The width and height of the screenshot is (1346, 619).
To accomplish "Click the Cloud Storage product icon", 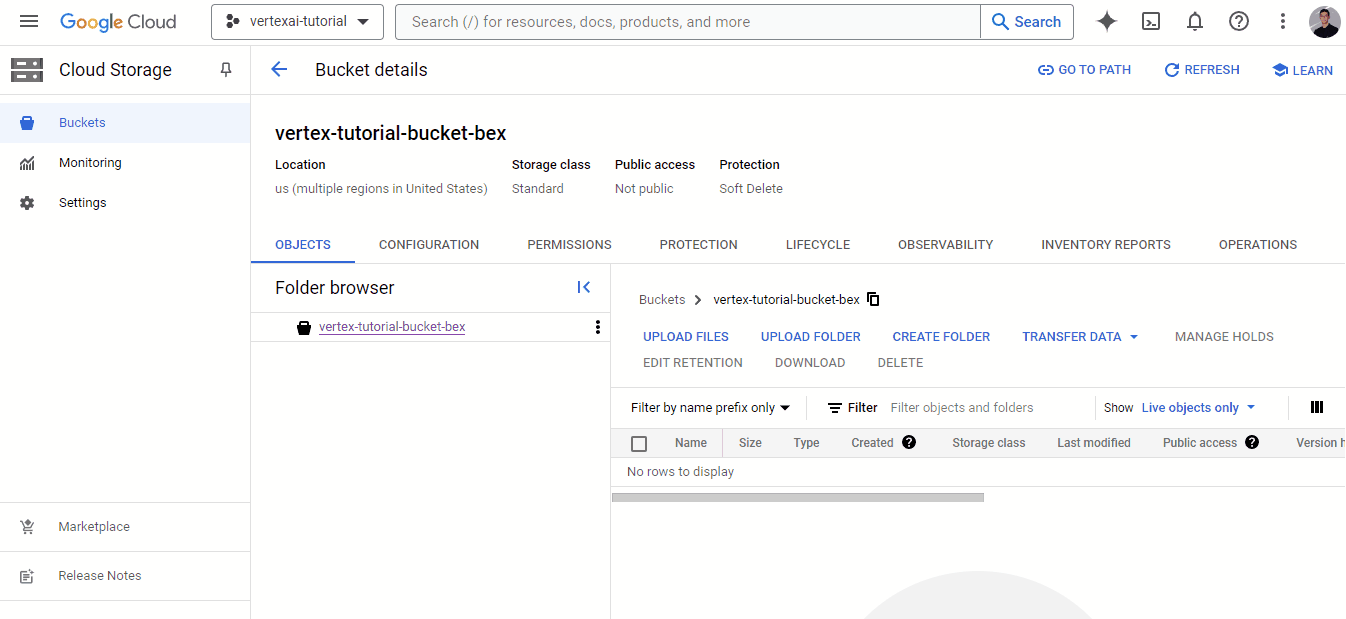I will [x=27, y=70].
